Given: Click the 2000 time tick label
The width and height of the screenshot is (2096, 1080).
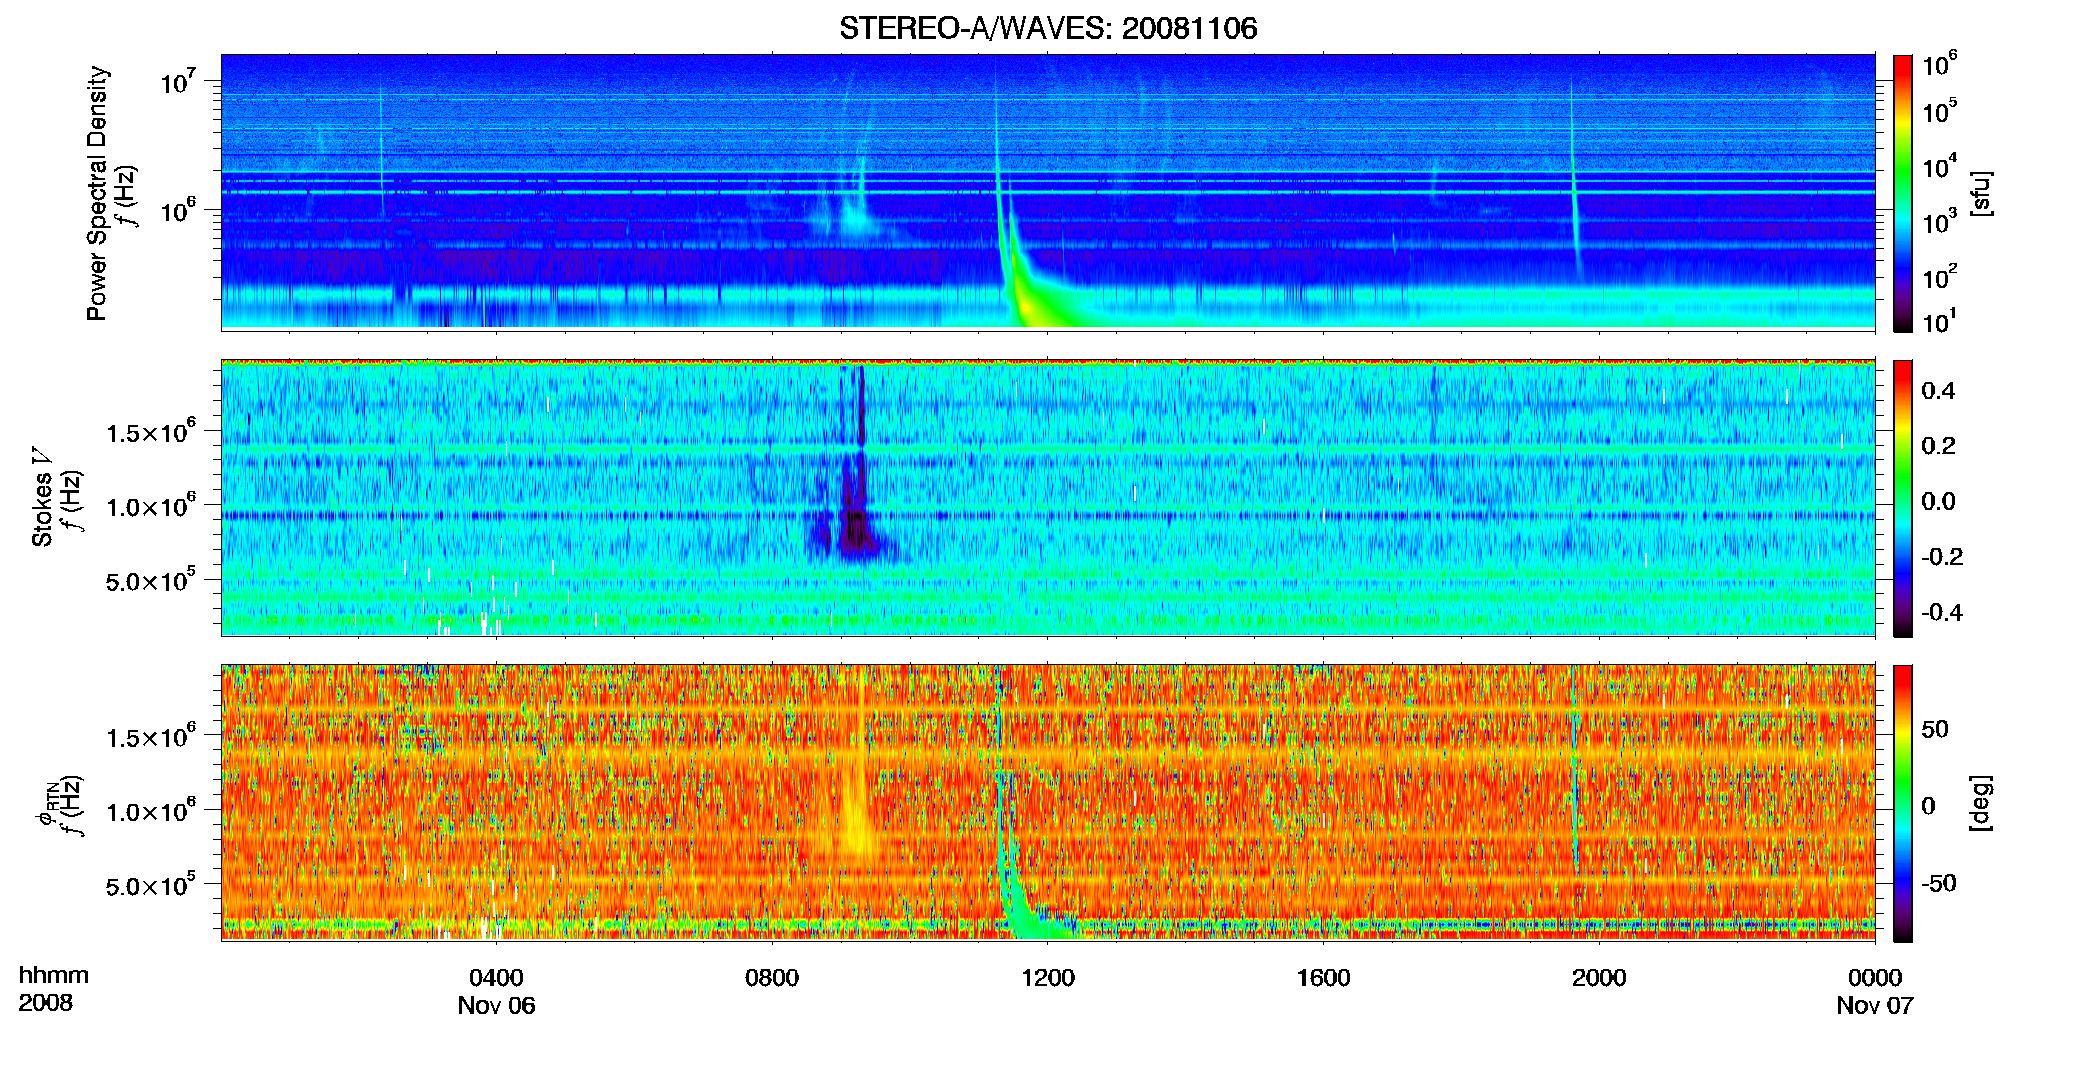Looking at the screenshot, I should (x=1599, y=978).
